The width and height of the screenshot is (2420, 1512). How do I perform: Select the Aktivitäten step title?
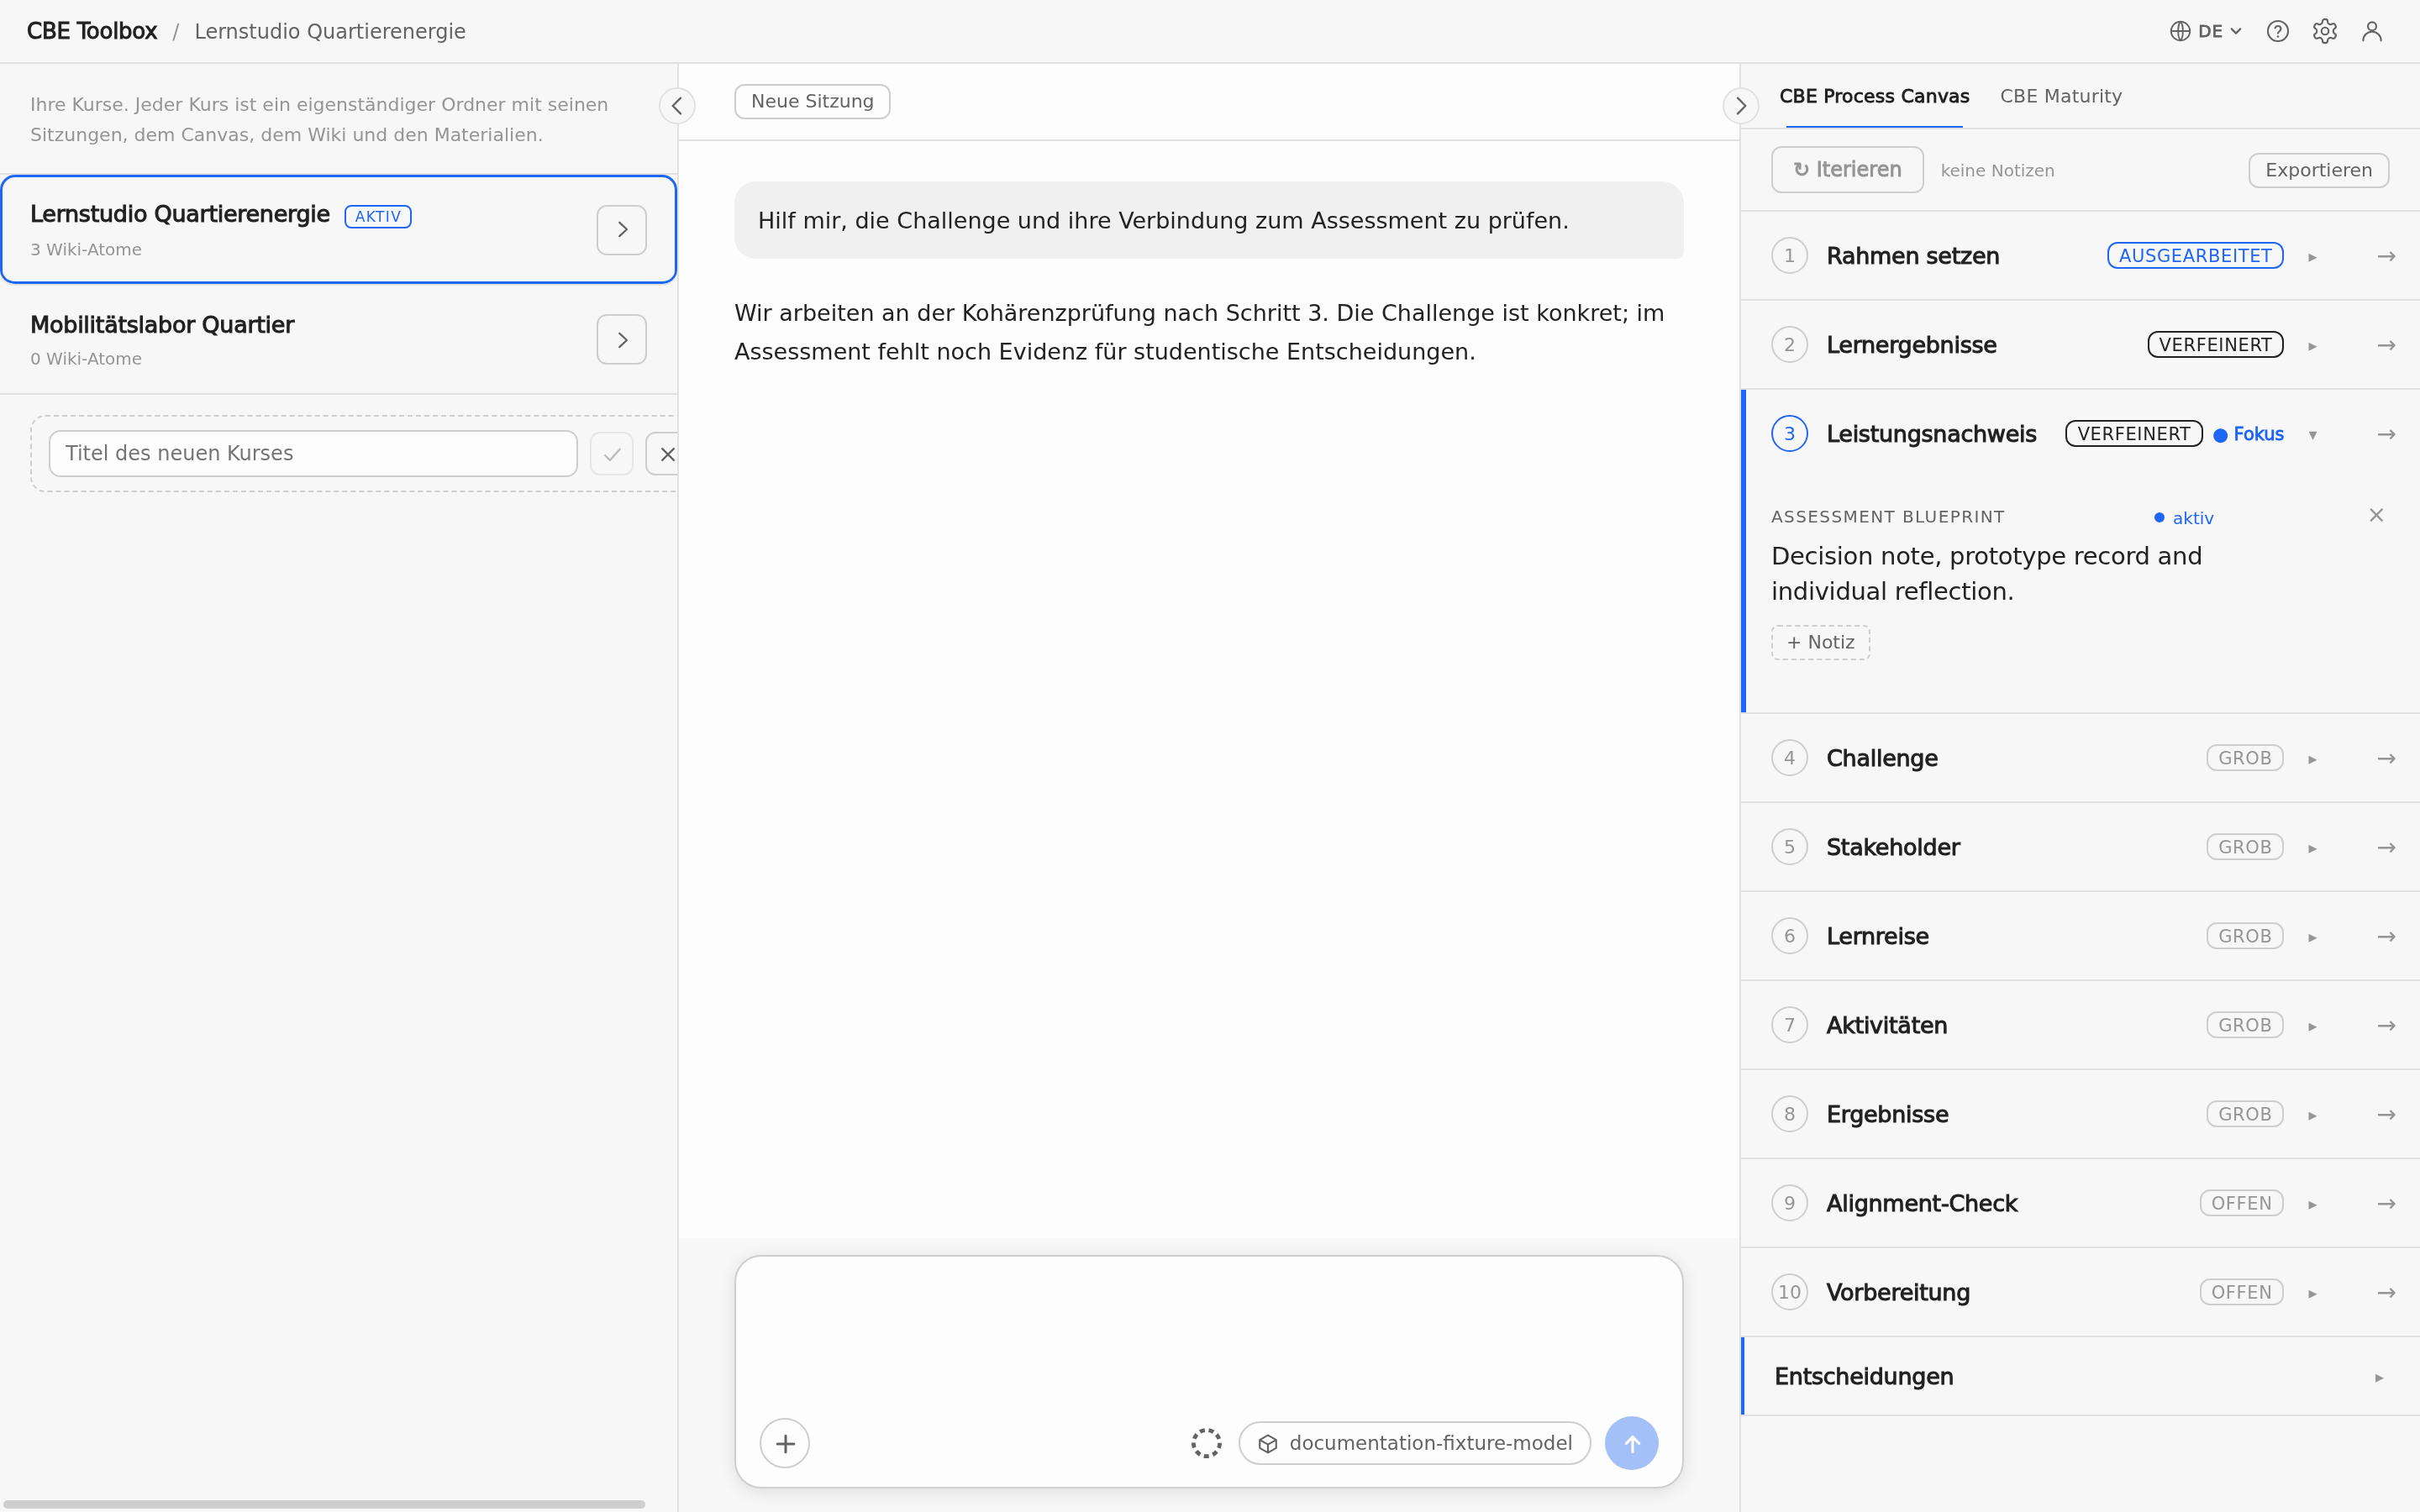click(1886, 1025)
